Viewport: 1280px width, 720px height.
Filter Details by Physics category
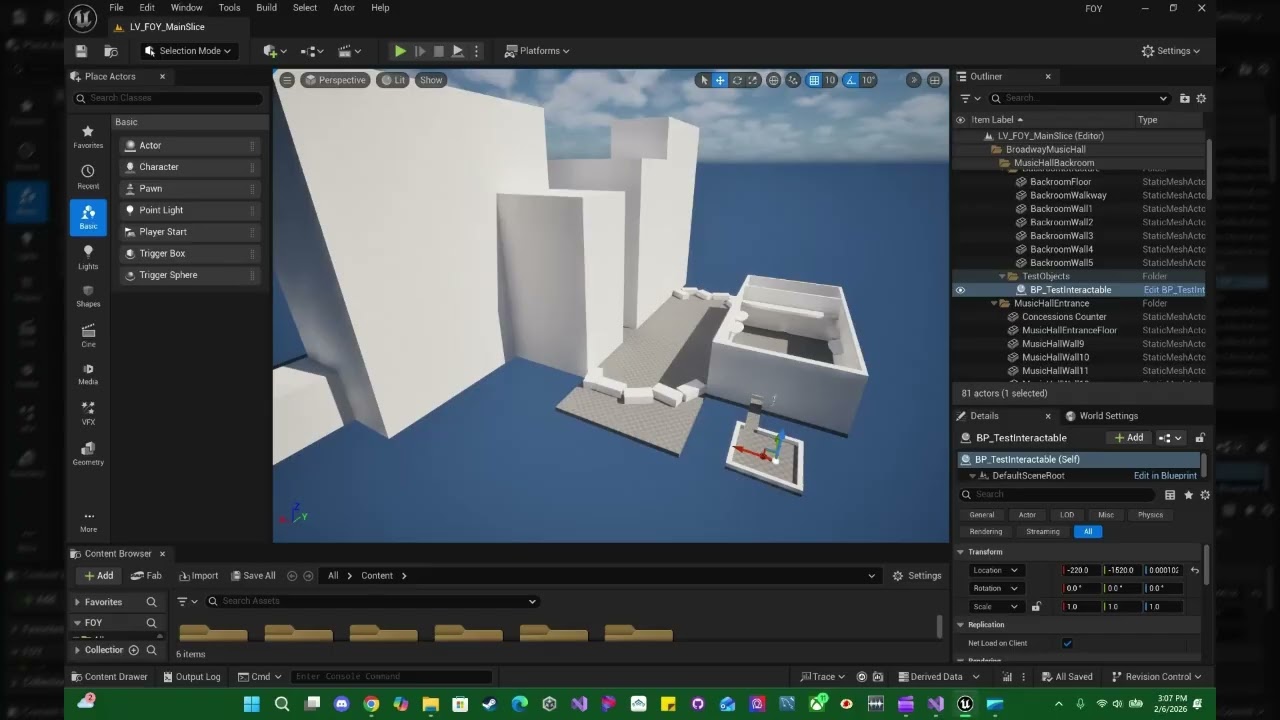1150,515
